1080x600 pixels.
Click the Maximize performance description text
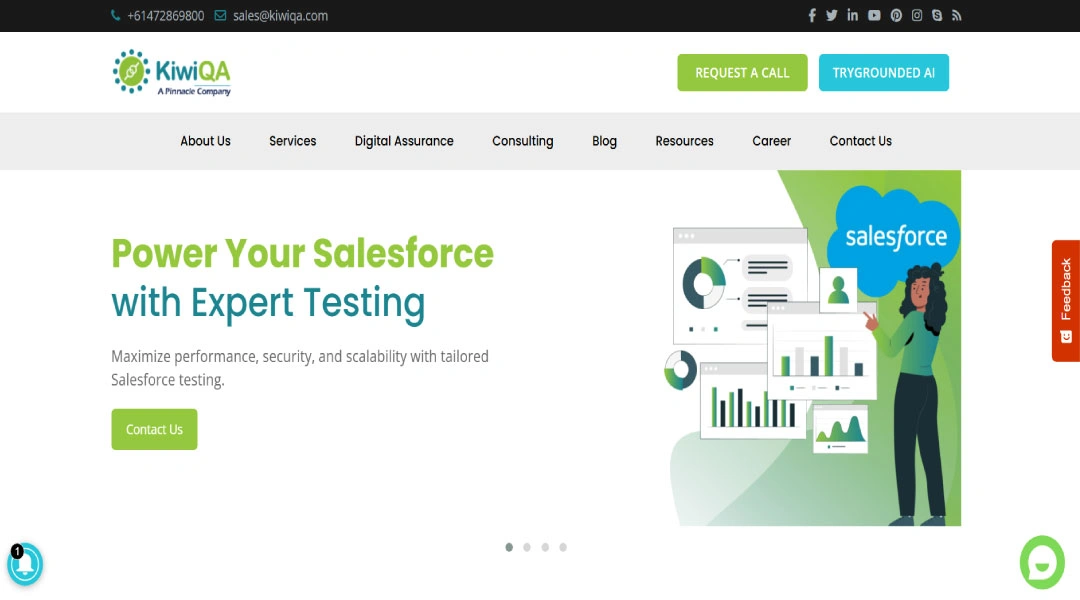point(300,368)
